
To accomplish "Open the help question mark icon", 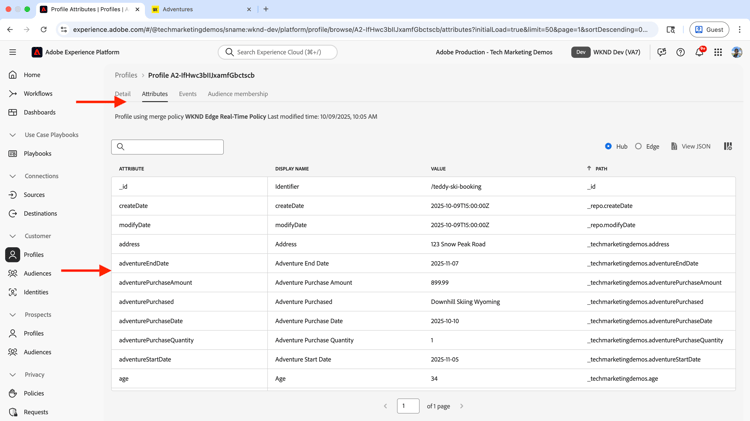I will 680,52.
